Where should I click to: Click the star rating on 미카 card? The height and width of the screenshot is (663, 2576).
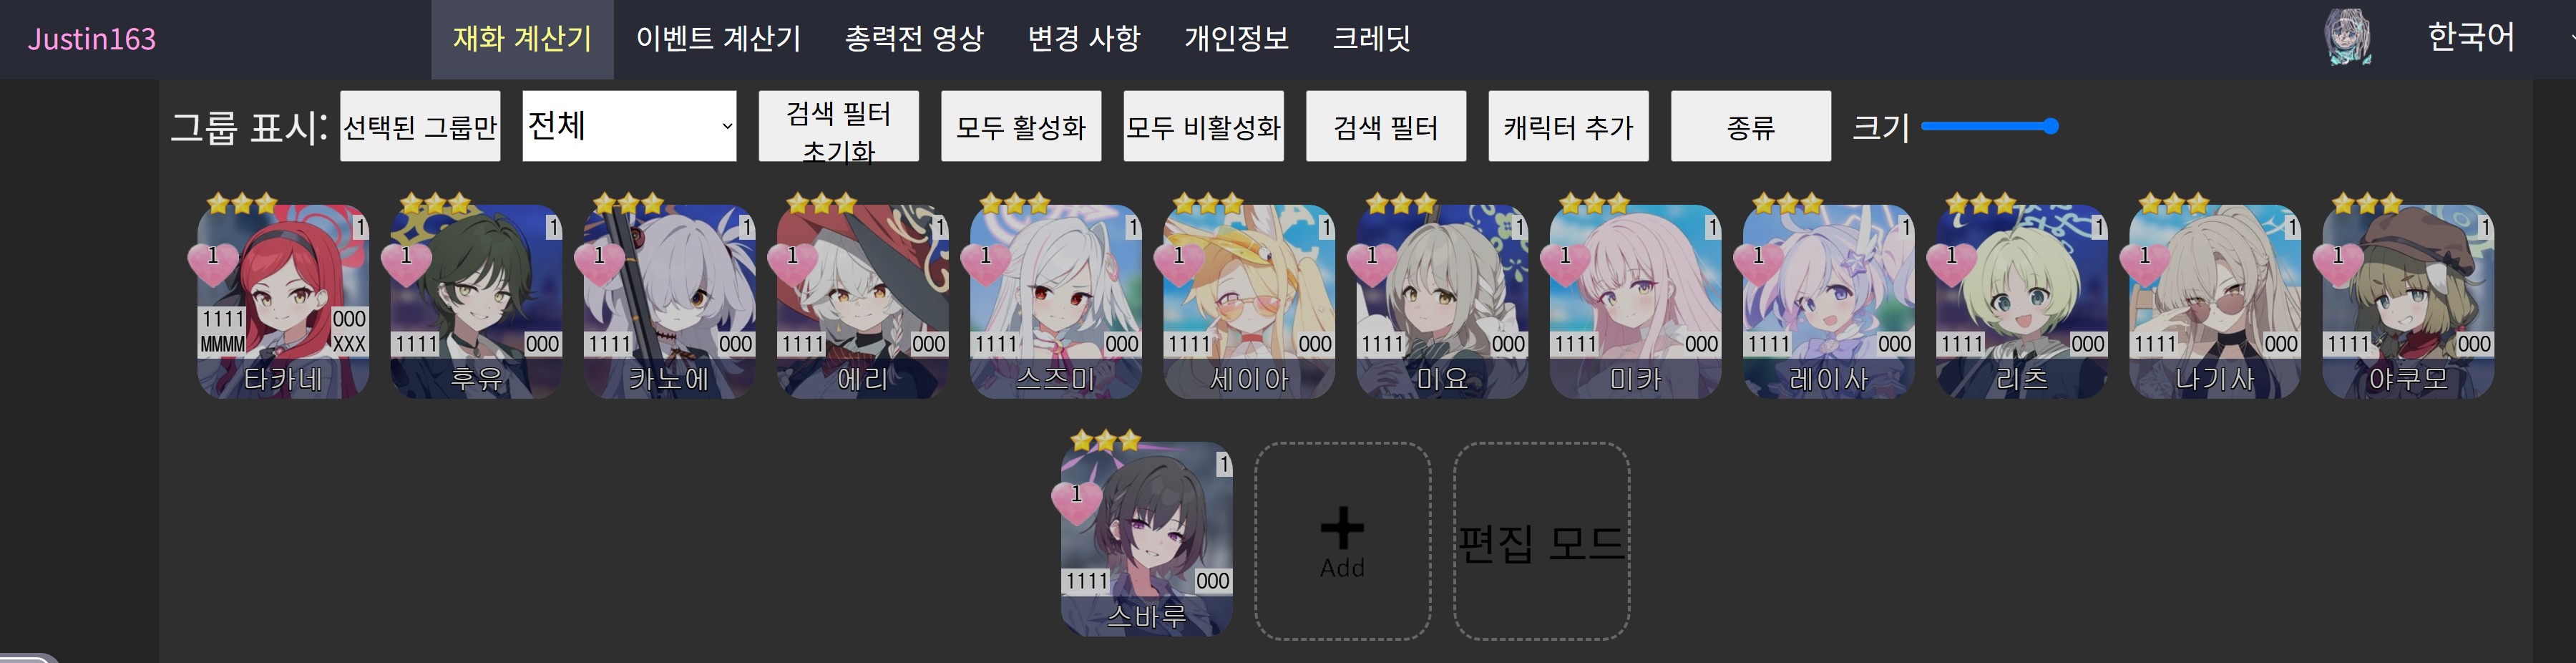click(1594, 204)
